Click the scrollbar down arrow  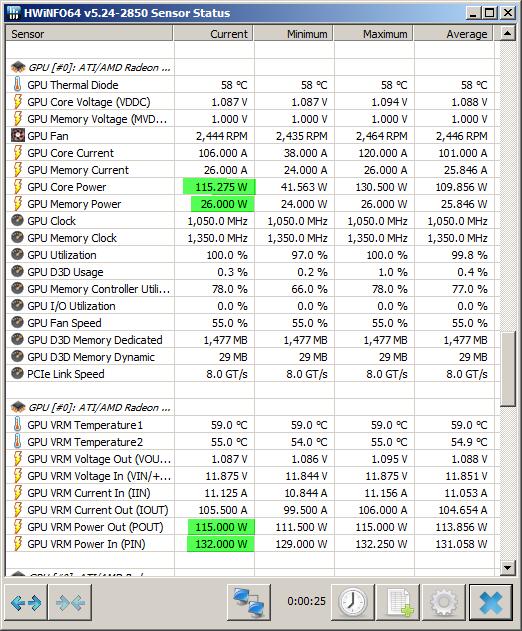coord(508,568)
